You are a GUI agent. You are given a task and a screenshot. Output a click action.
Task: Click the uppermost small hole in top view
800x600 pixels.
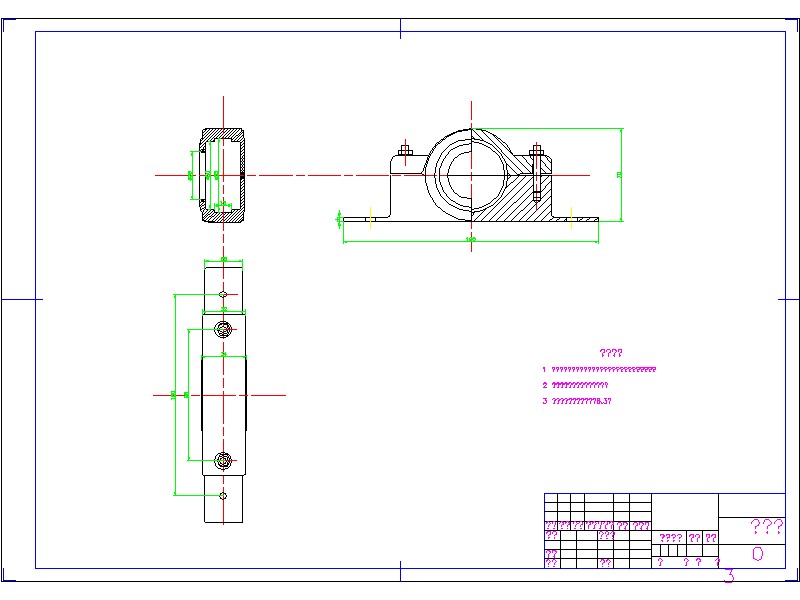coord(223,294)
